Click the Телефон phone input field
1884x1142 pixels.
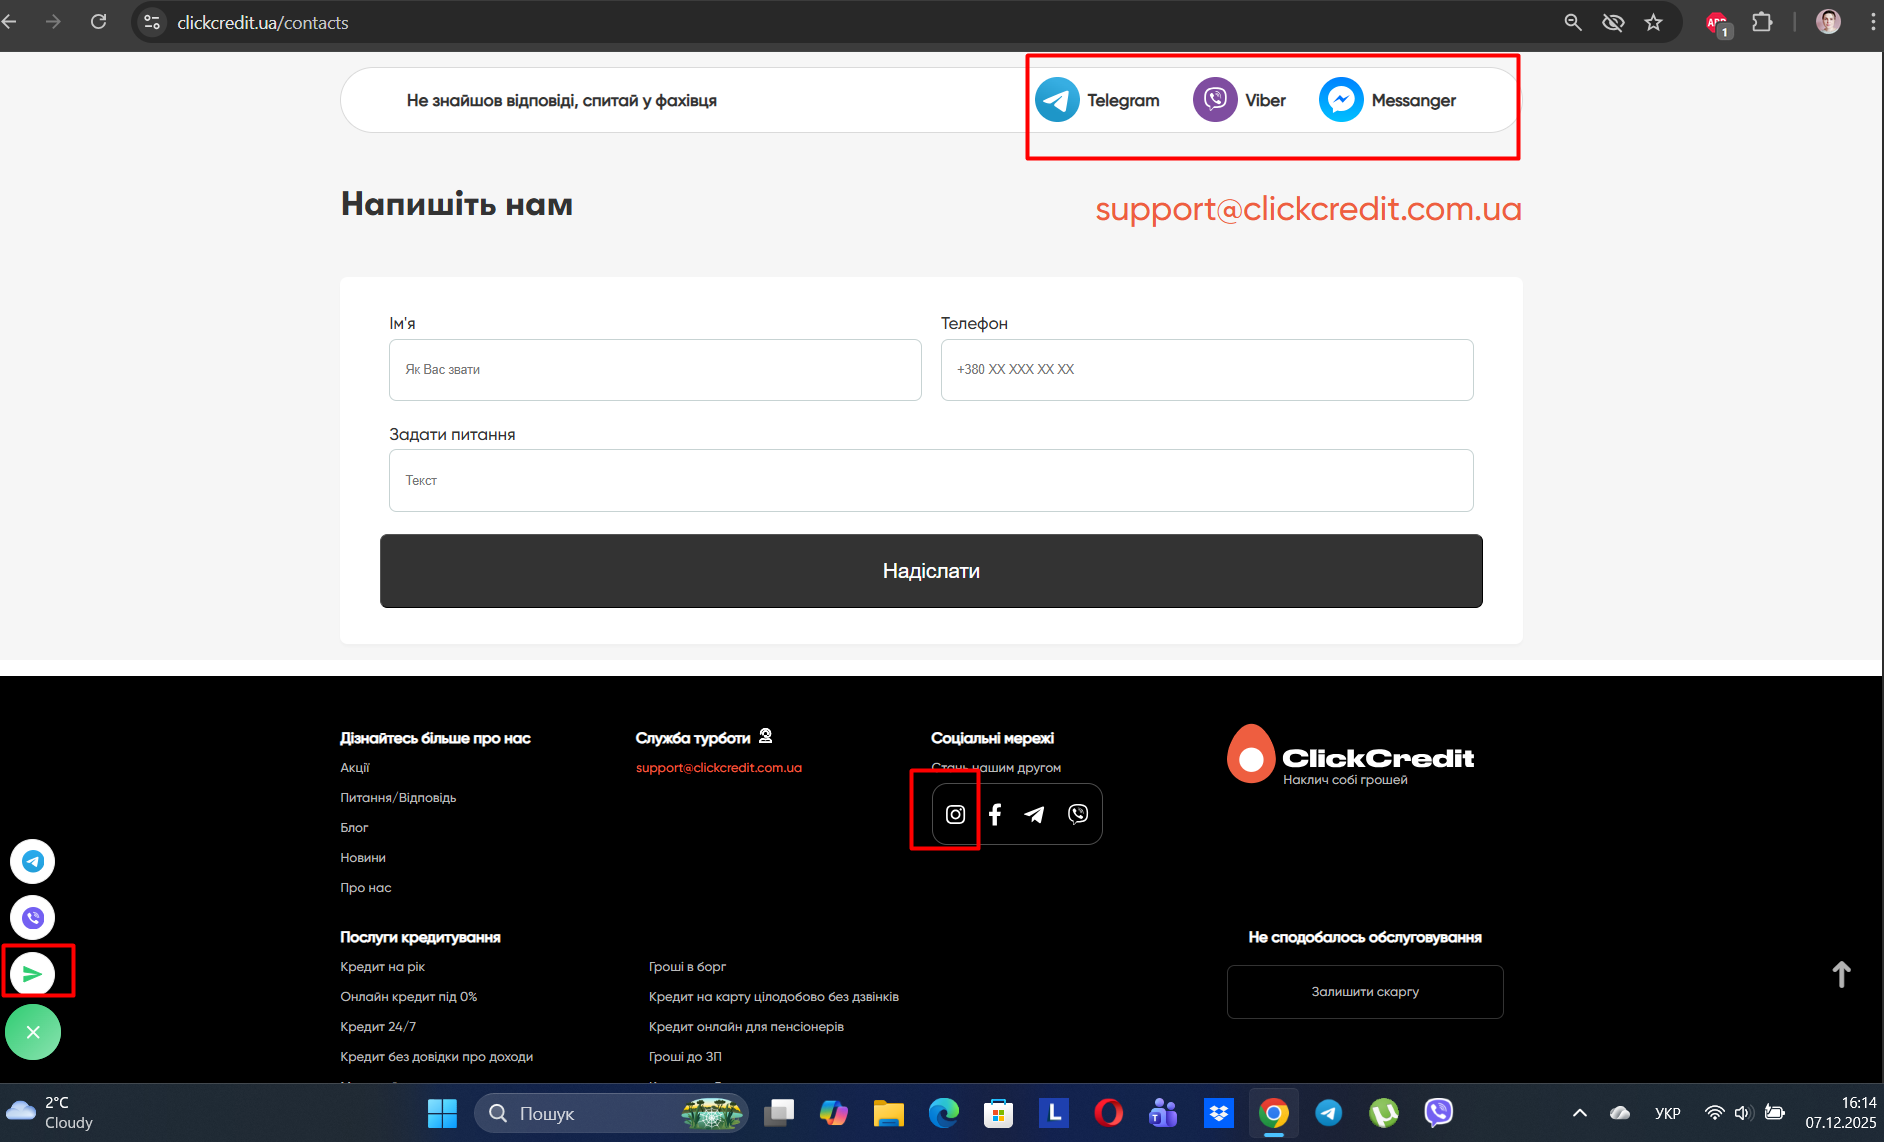1207,370
